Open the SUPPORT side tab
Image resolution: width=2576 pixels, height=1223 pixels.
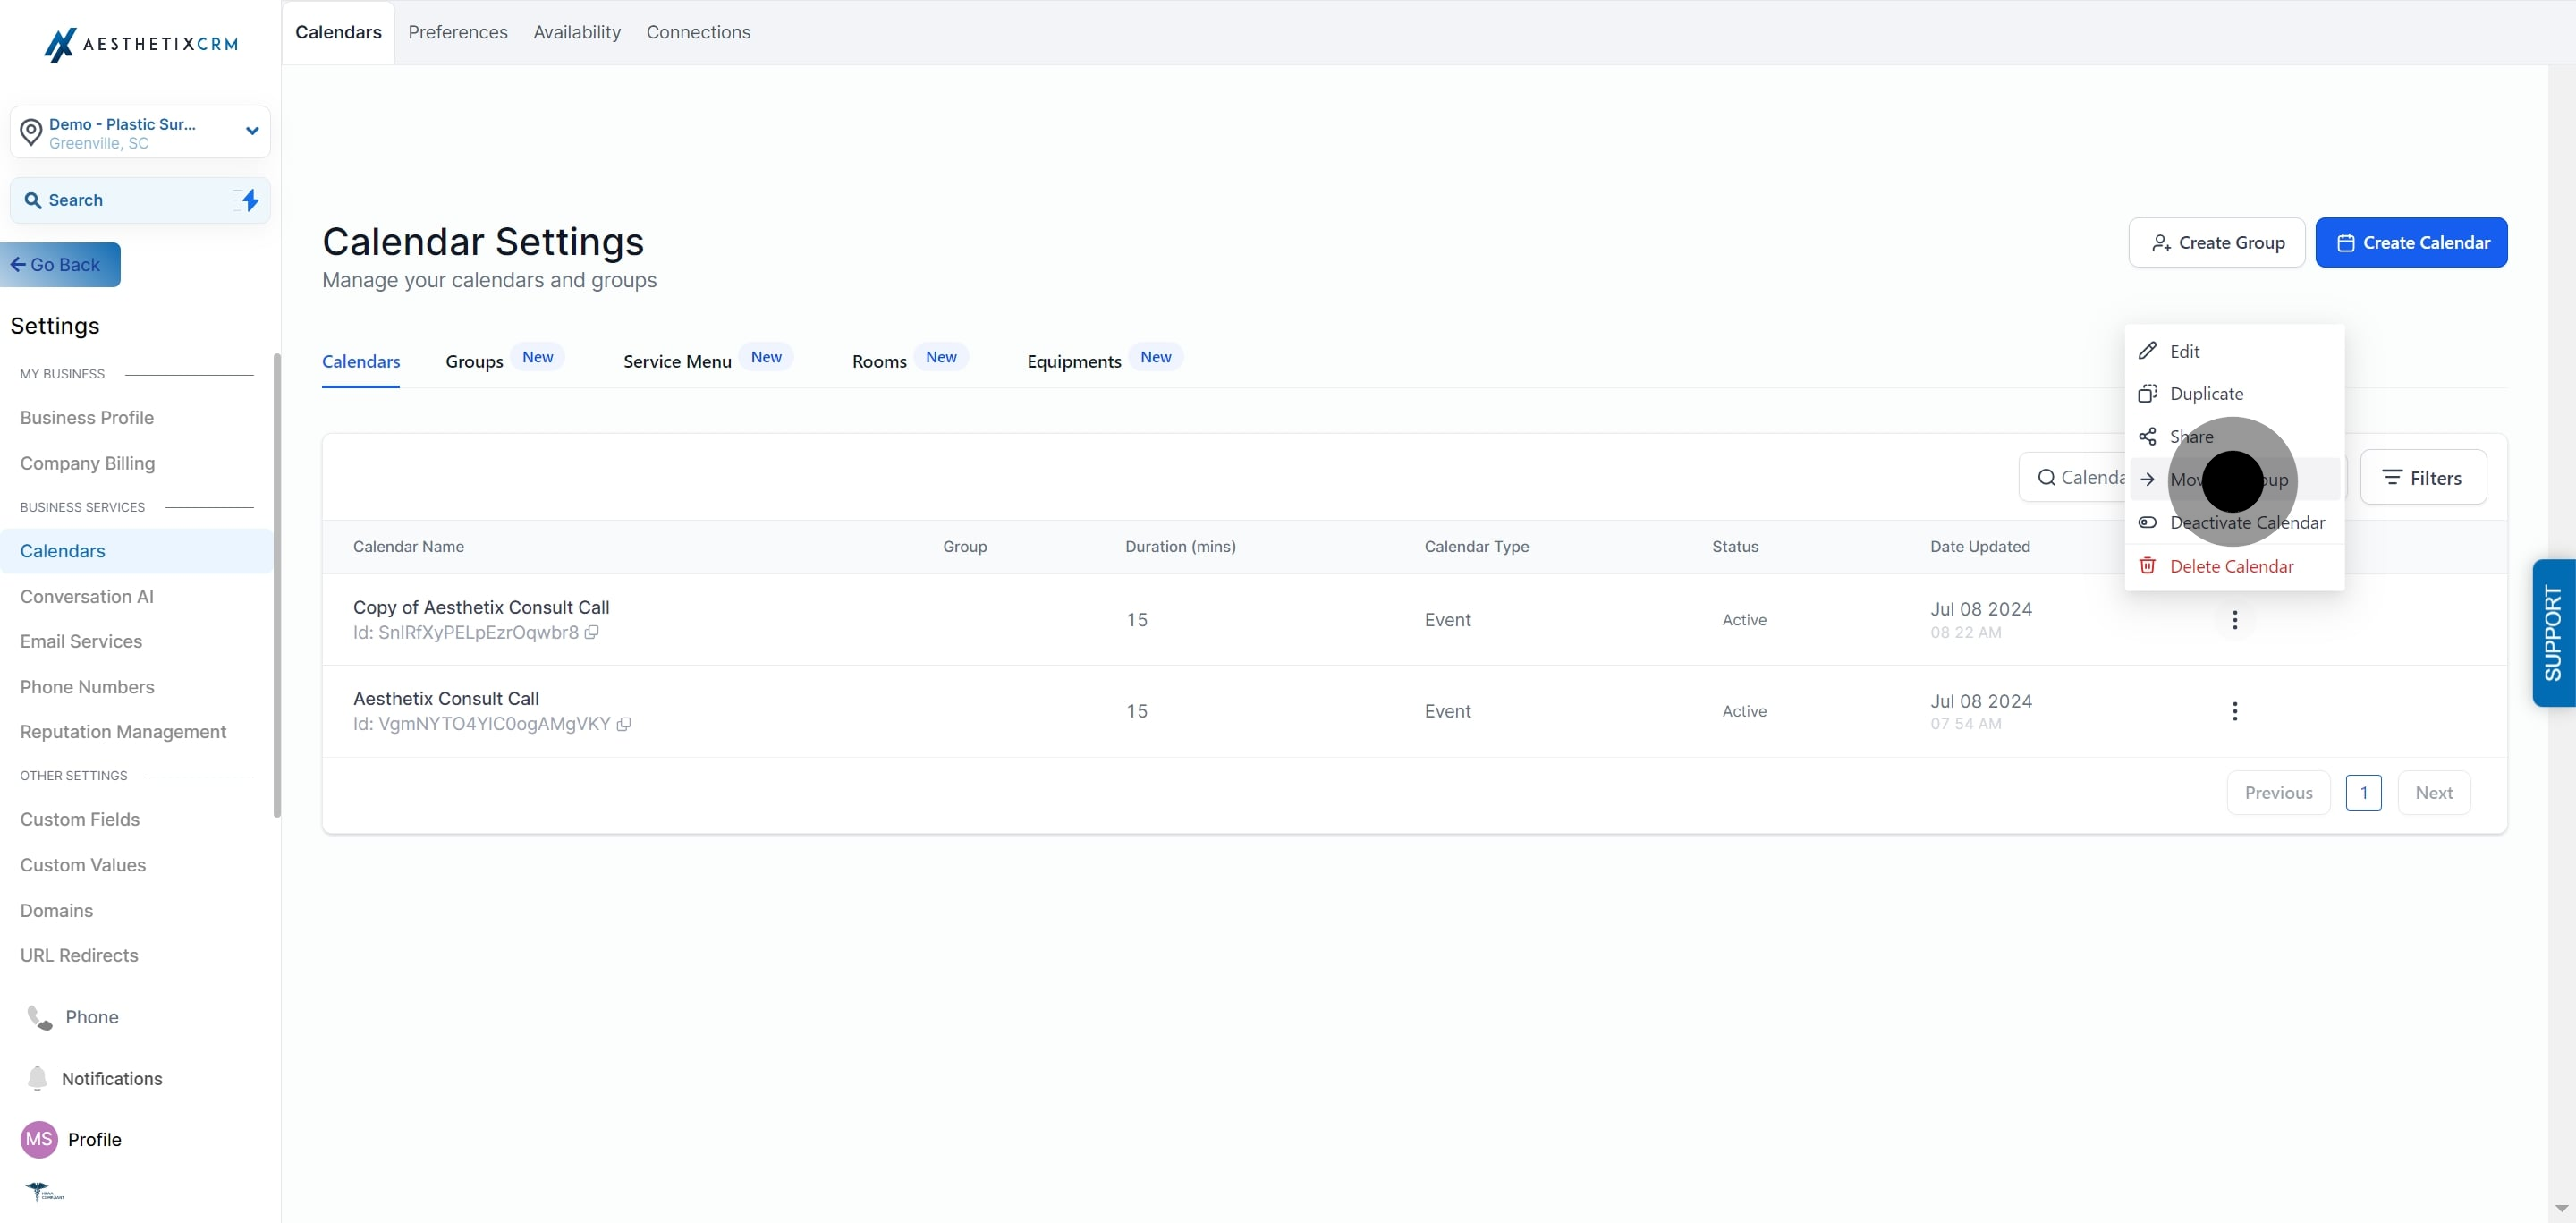[2552, 632]
